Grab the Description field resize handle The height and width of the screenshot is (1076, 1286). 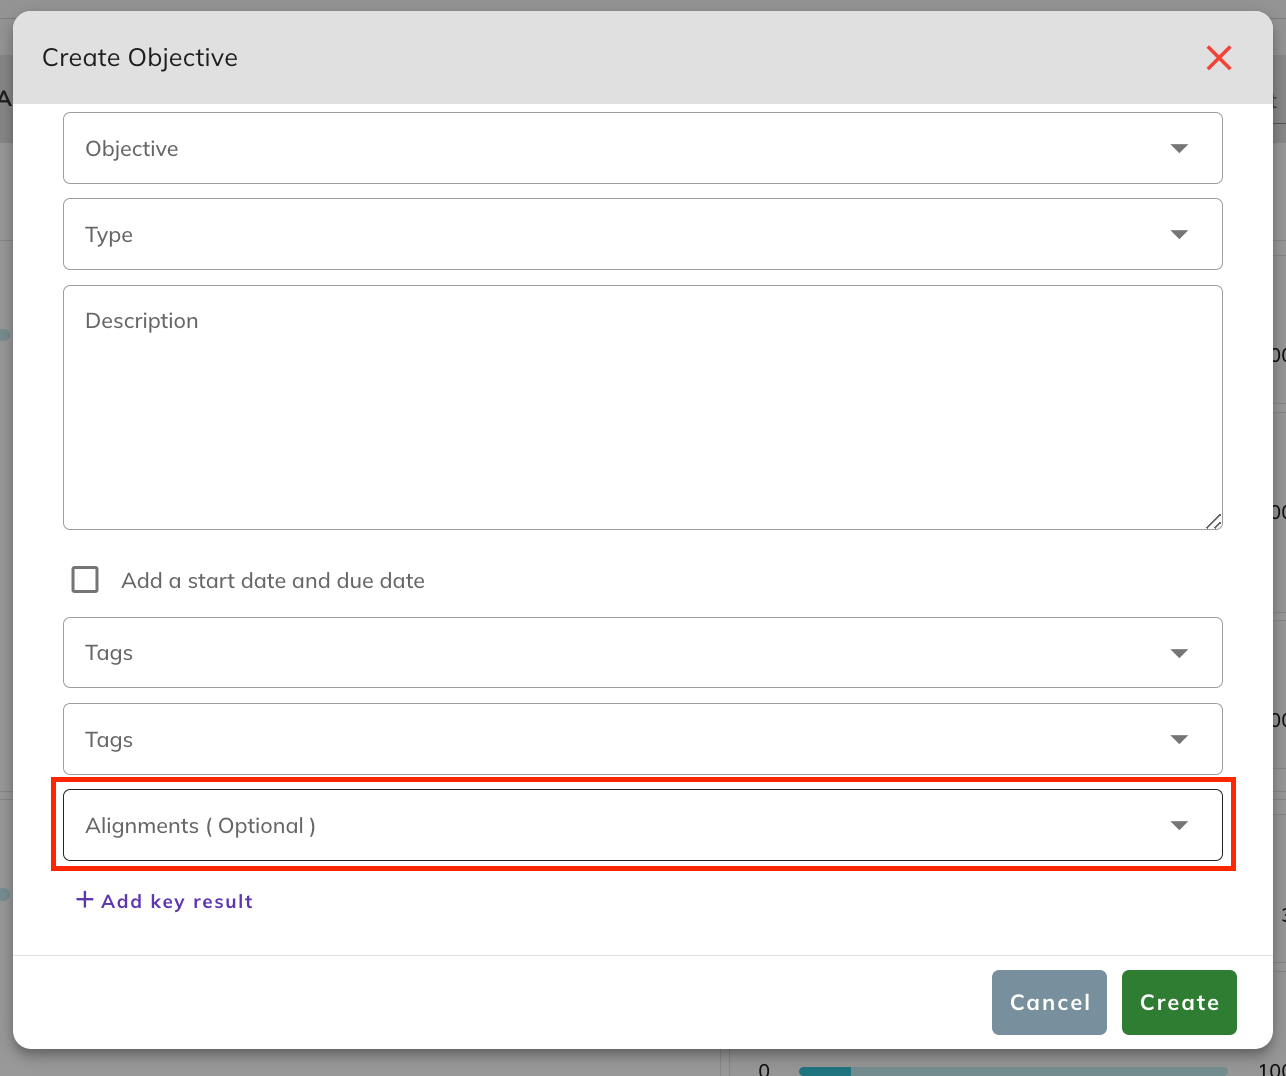(x=1213, y=521)
